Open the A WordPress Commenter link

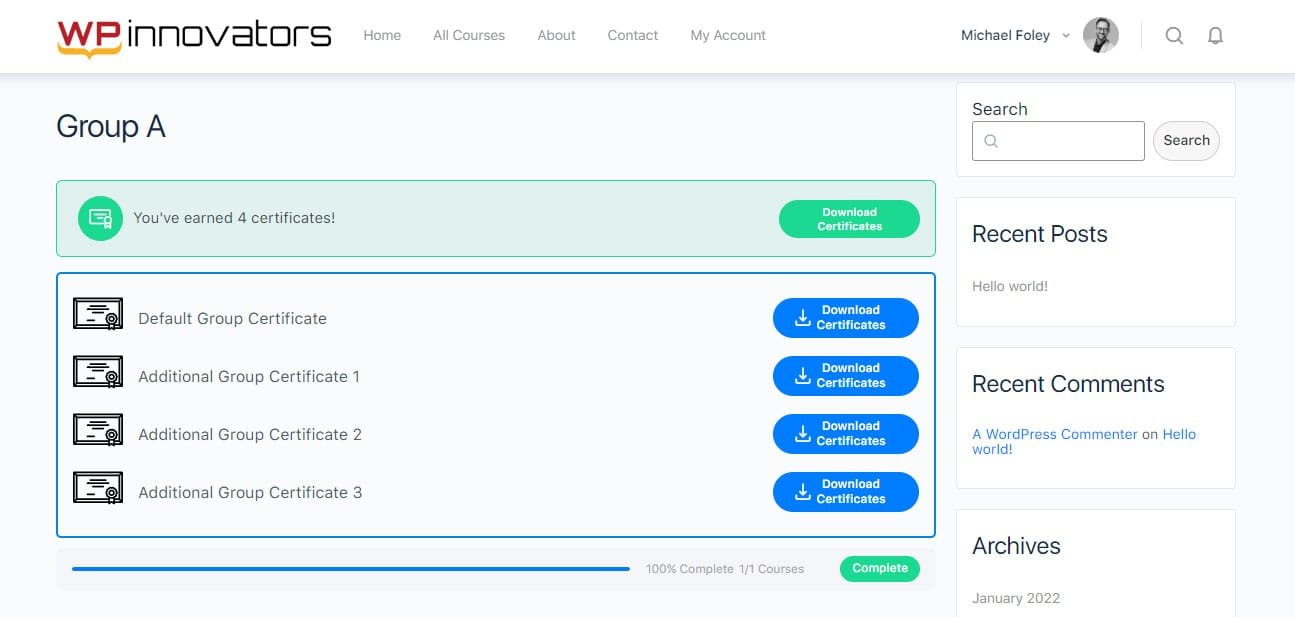point(1055,434)
